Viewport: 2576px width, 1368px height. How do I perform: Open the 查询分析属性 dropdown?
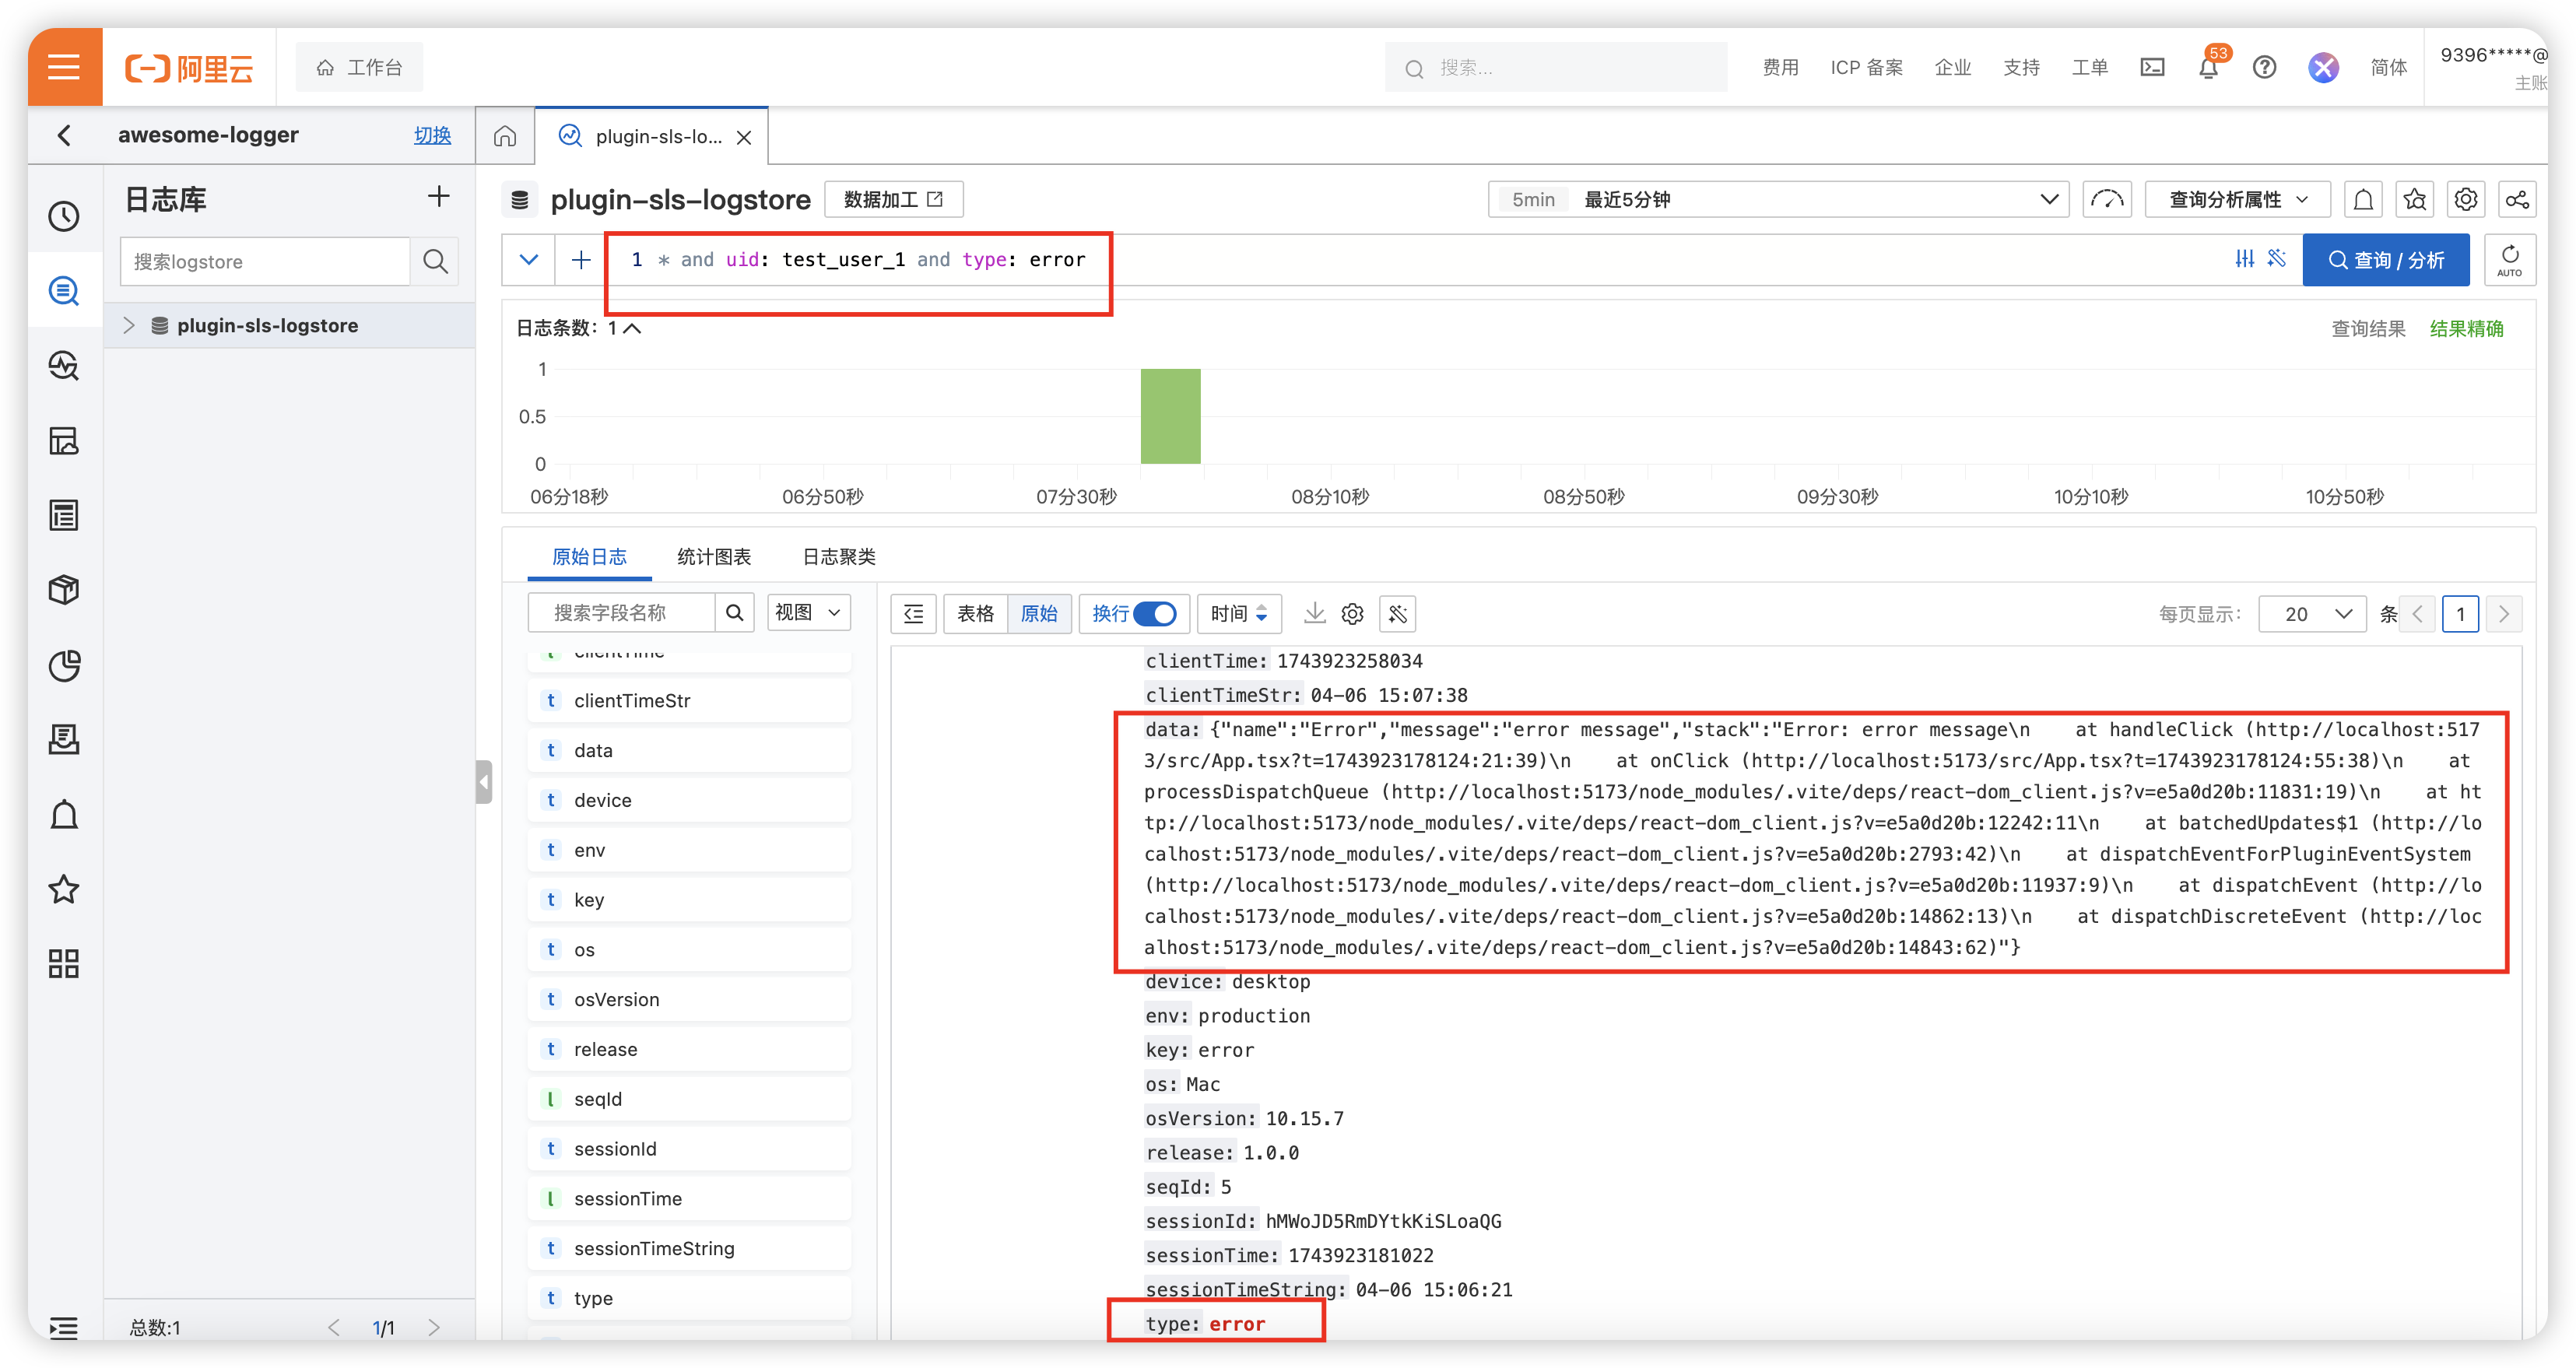[2237, 199]
